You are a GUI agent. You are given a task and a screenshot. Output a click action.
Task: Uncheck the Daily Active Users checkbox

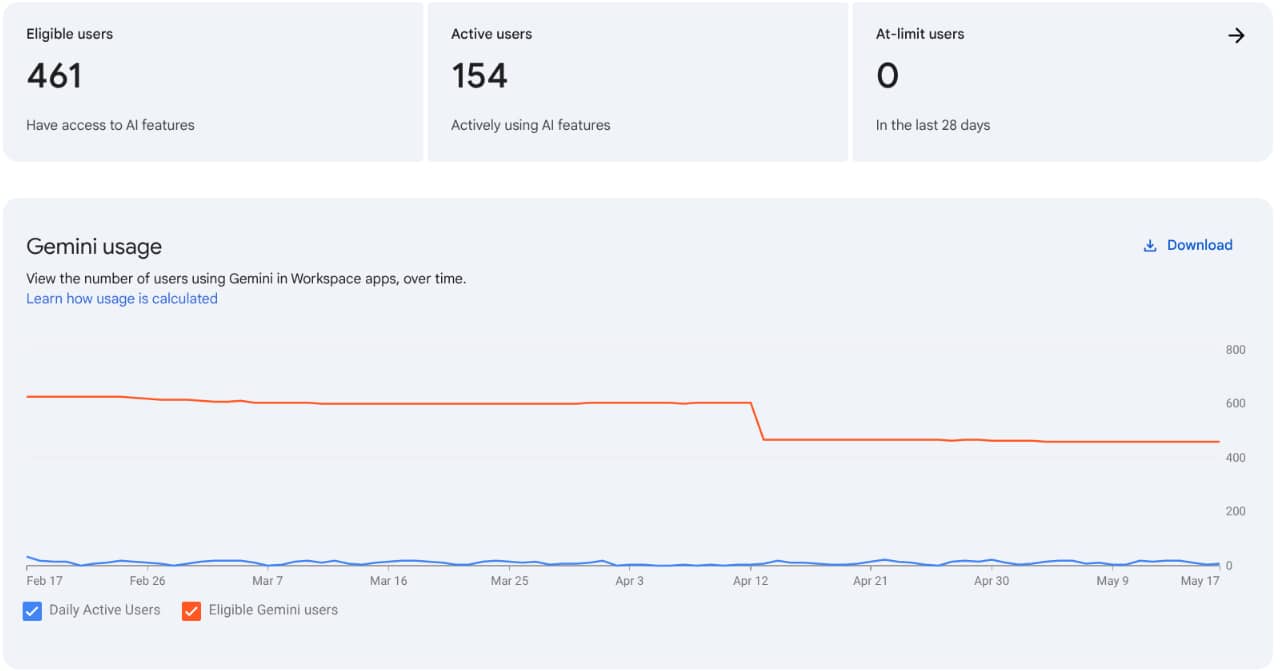(32, 611)
